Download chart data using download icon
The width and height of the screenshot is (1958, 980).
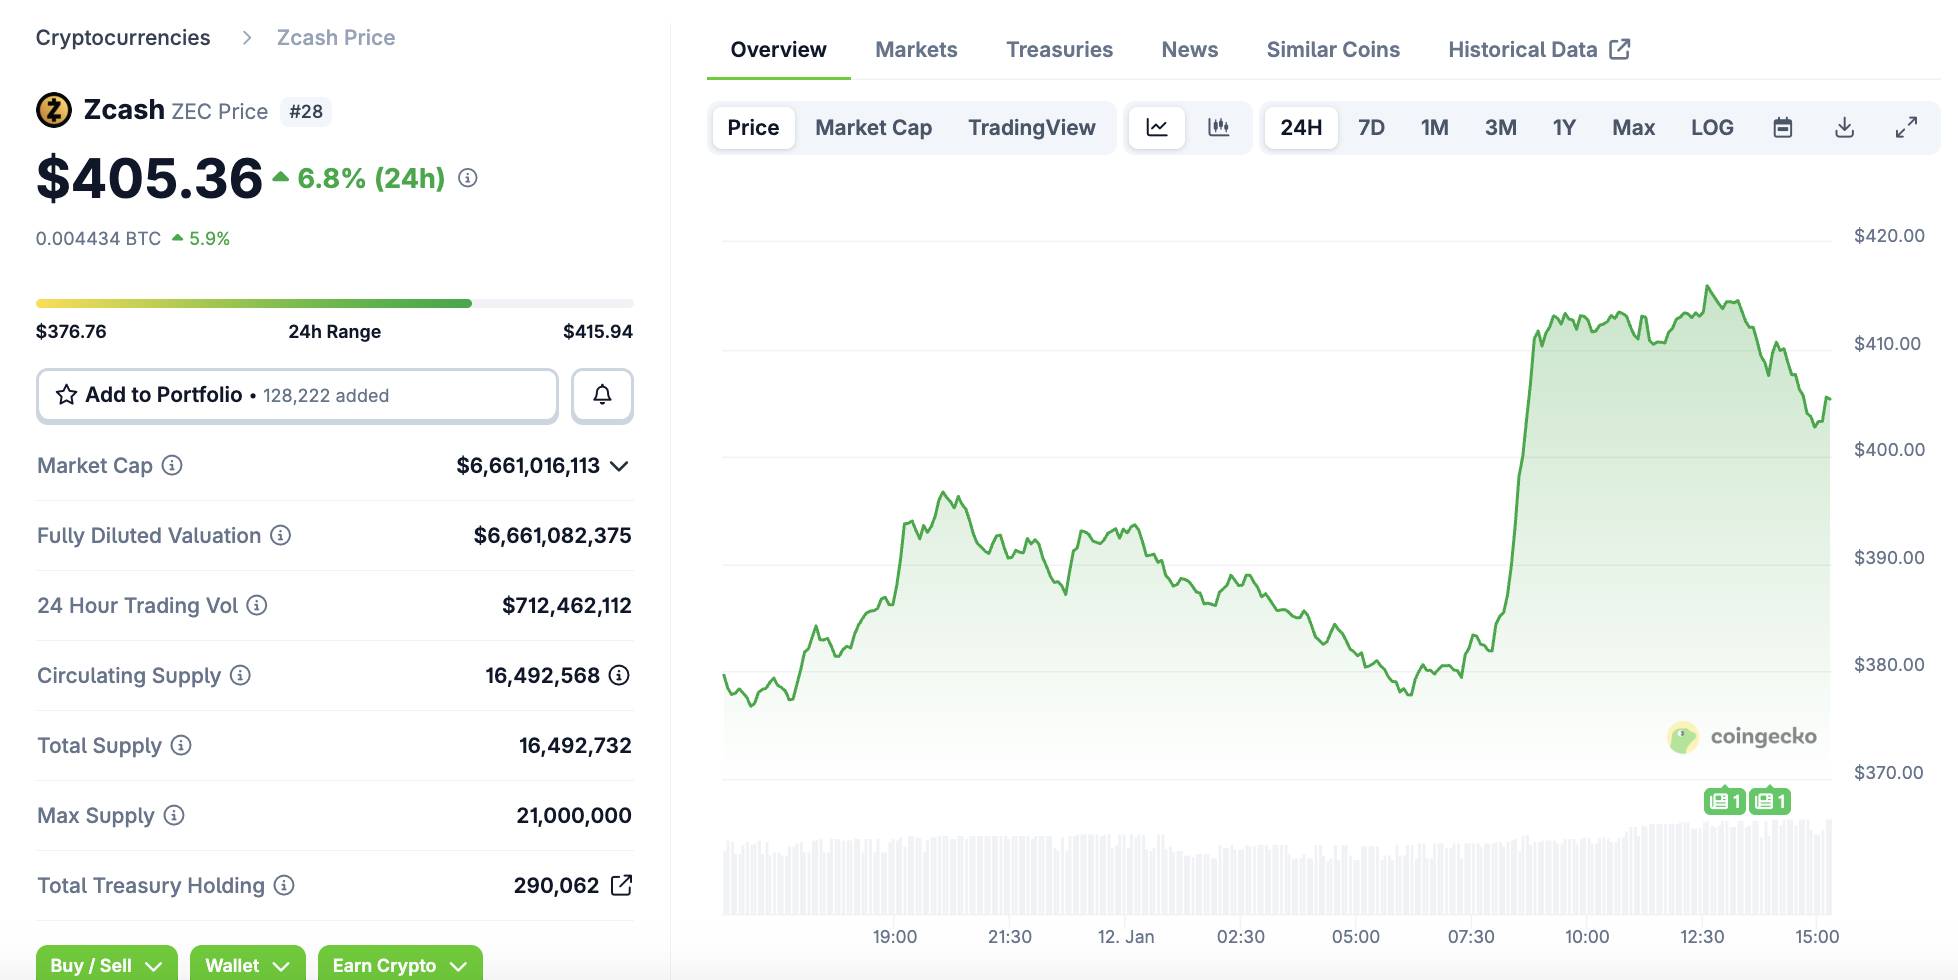coord(1844,127)
